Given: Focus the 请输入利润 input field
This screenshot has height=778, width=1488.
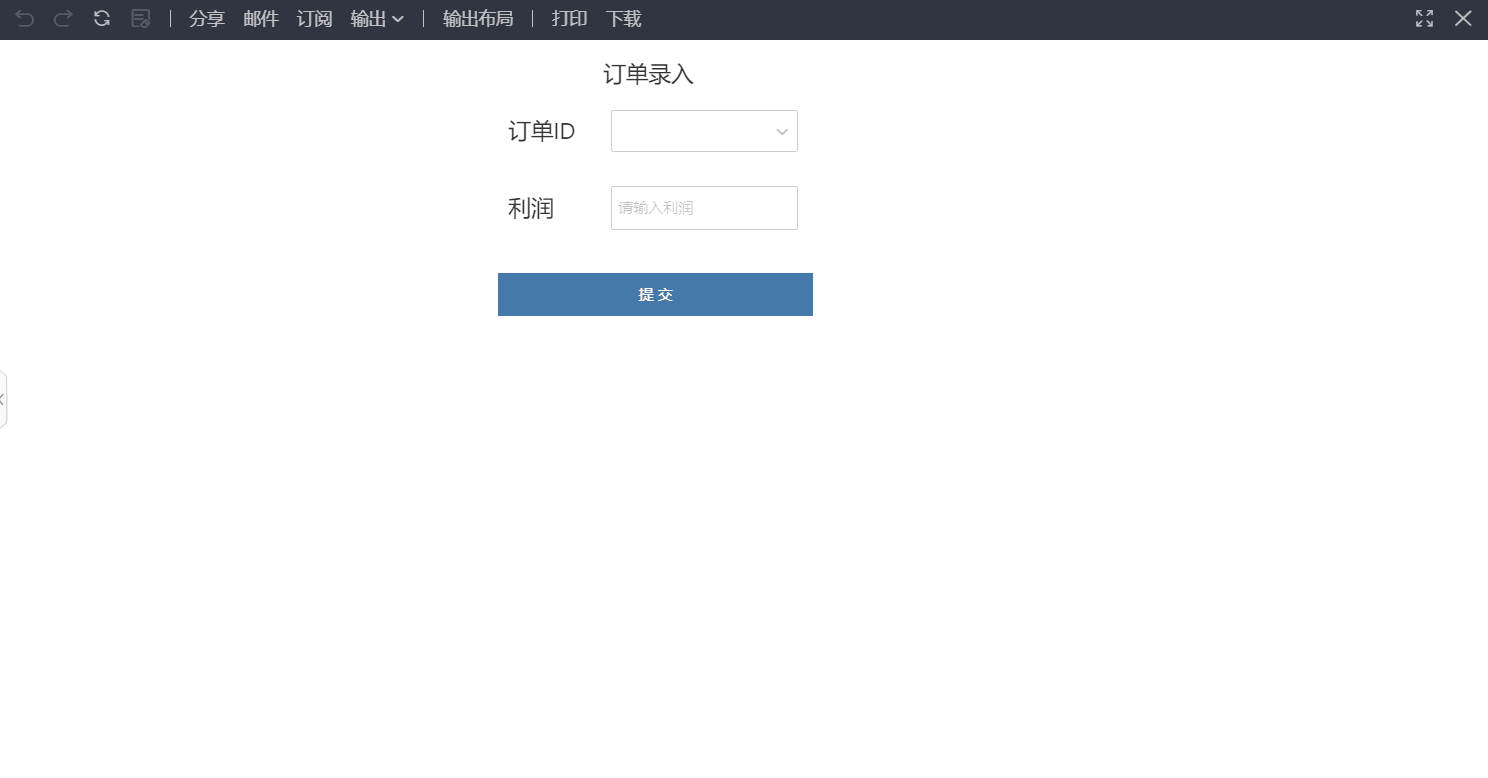Looking at the screenshot, I should [x=704, y=208].
